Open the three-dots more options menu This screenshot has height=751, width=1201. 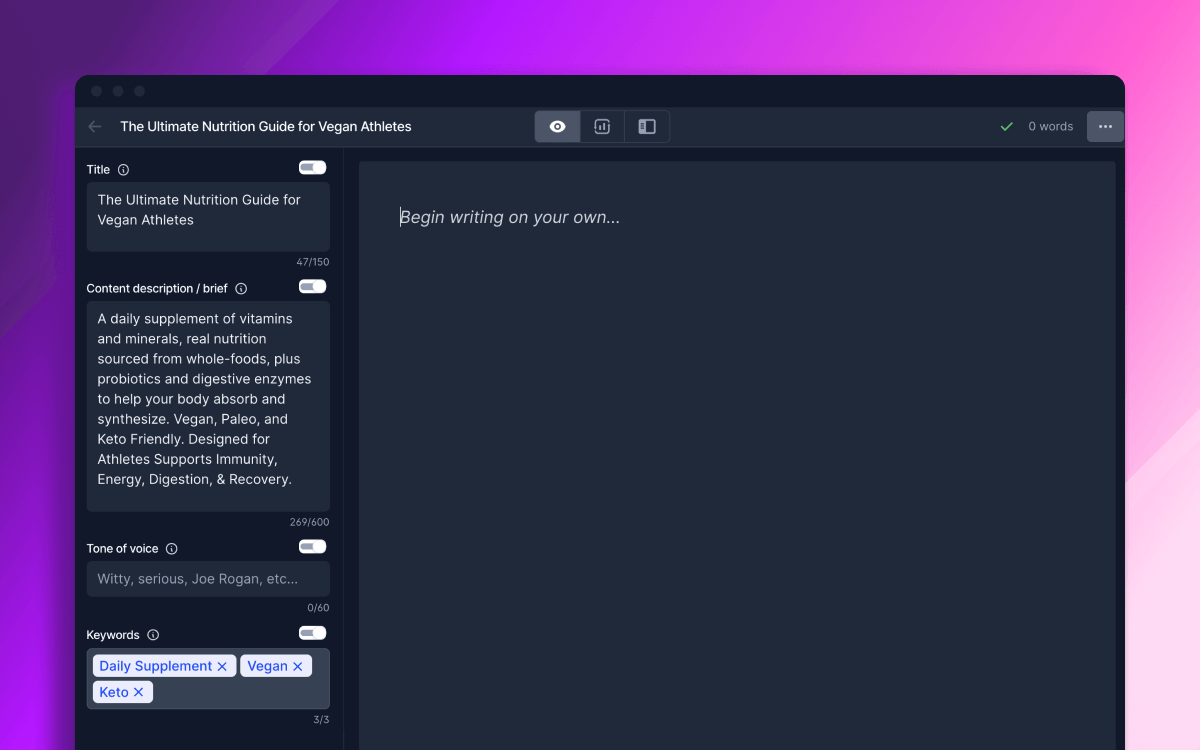(x=1105, y=127)
